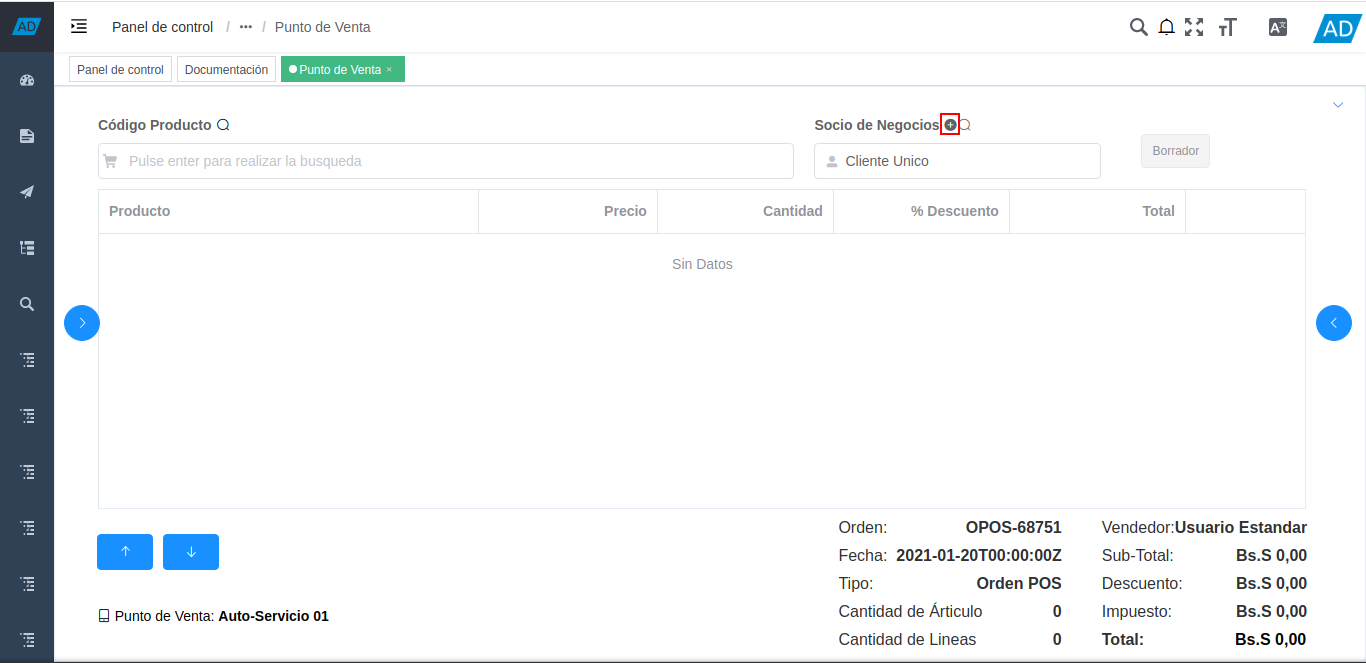This screenshot has height=663, width=1366.
Task: Click the blue up arrow button
Action: pyautogui.click(x=125, y=552)
